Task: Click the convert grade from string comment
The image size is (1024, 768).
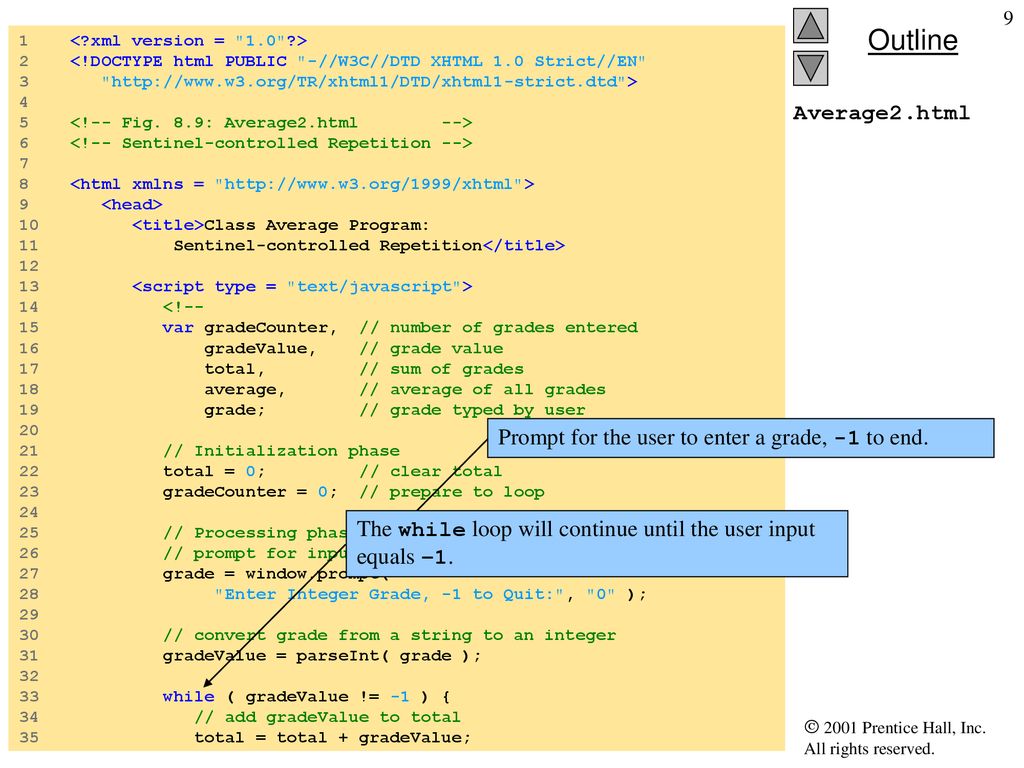Action: point(389,635)
